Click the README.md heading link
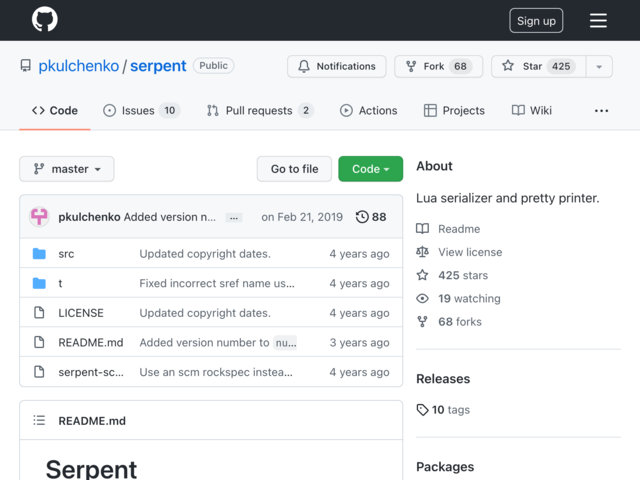Screen dimensions: 640x480 pos(92,421)
